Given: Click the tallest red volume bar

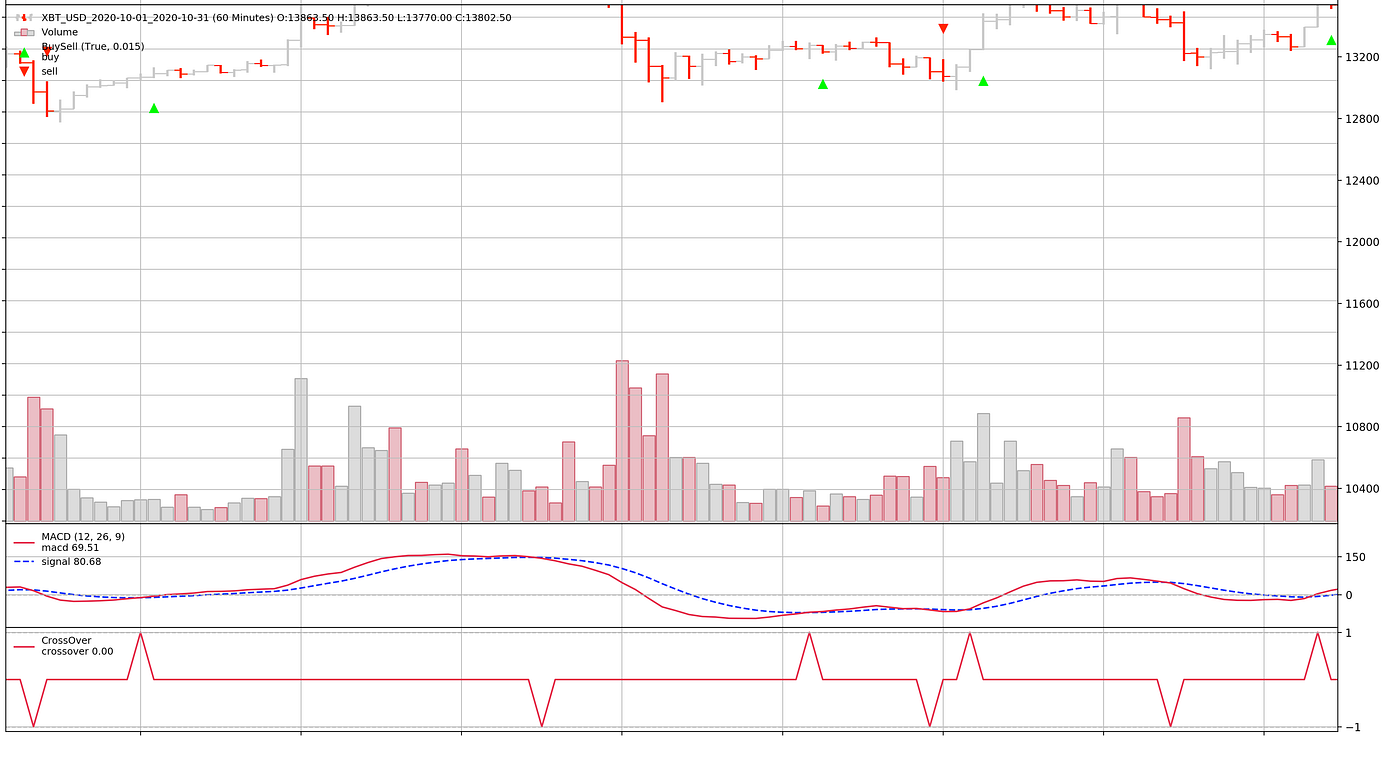Looking at the screenshot, I should point(622,441).
